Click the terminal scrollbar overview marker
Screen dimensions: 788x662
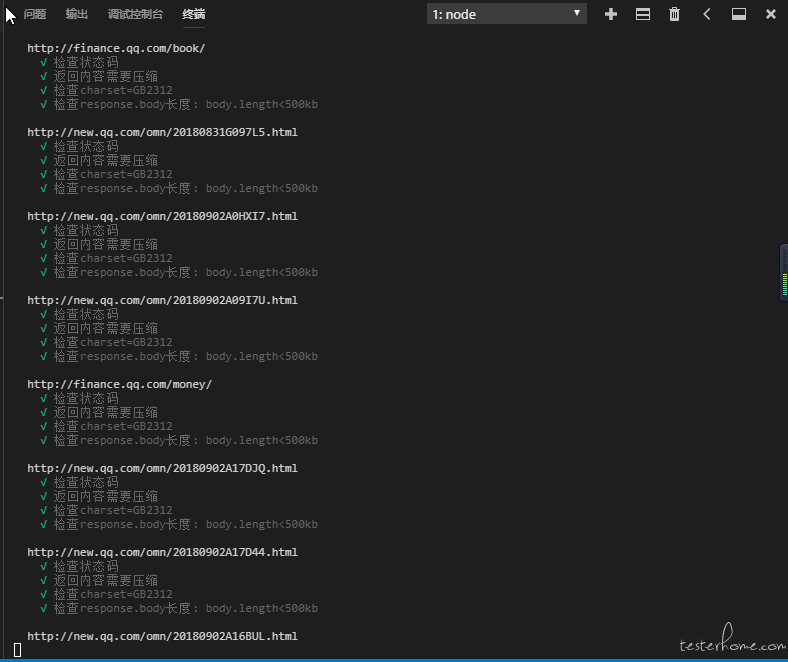tap(784, 272)
